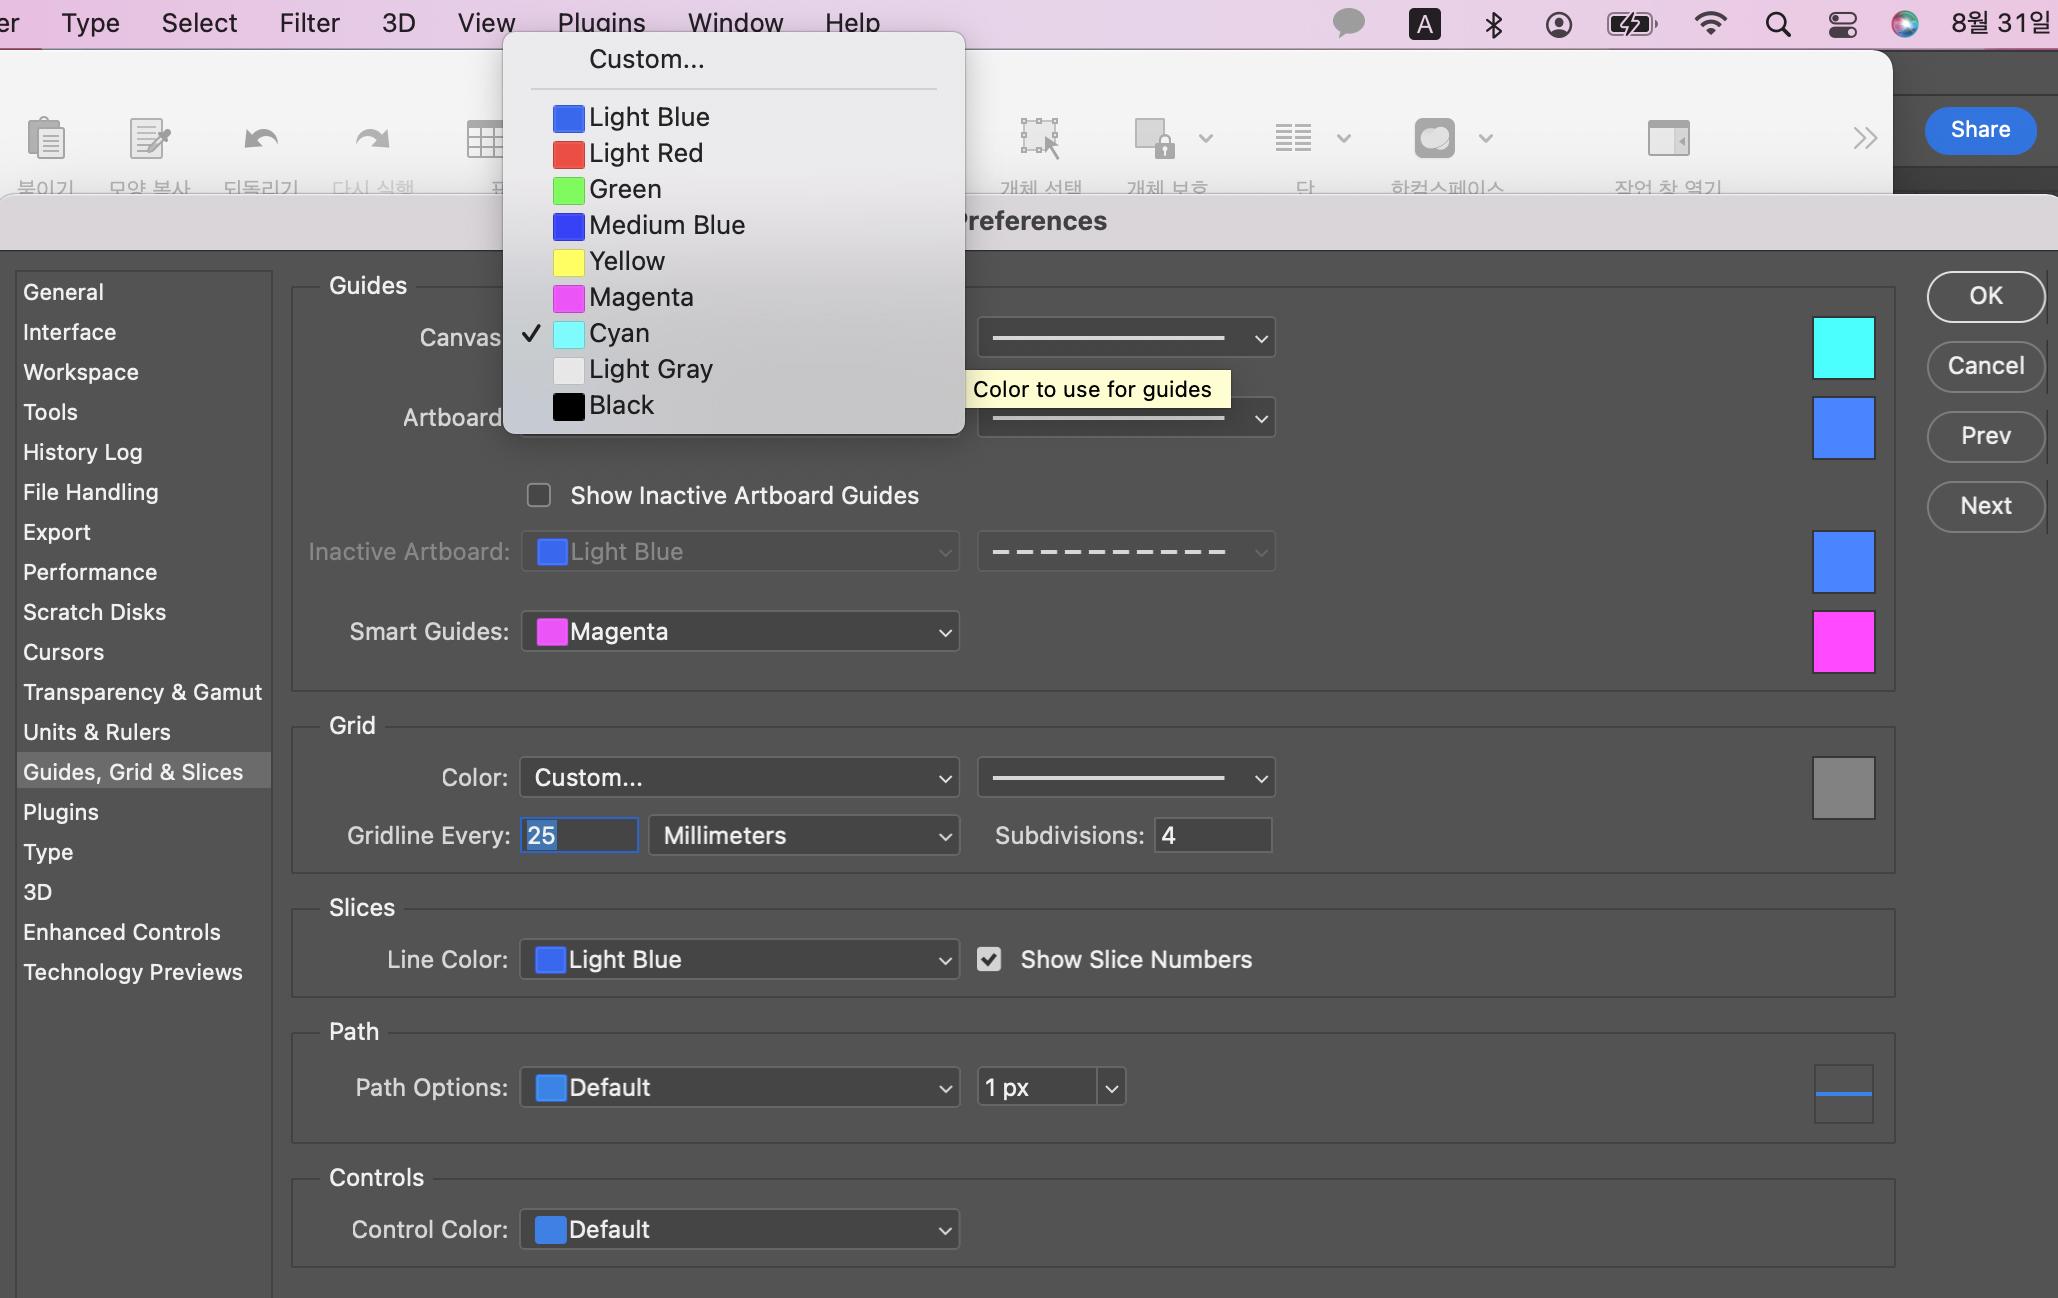Click the columns layout icon in toolbar
Screen dimensions: 2058x1298
[1293, 138]
